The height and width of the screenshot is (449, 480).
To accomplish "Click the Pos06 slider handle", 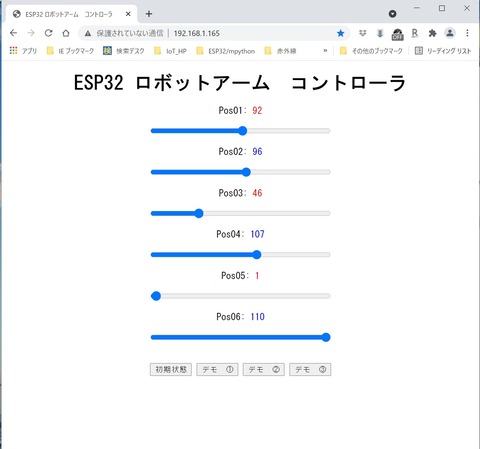I will pyautogui.click(x=326, y=337).
